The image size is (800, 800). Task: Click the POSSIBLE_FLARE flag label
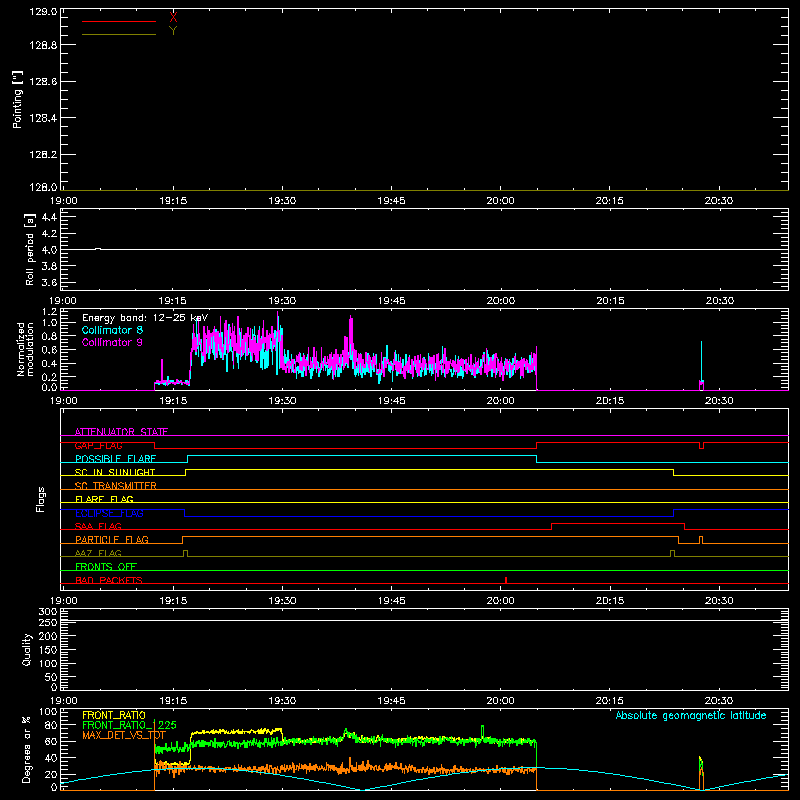115,459
